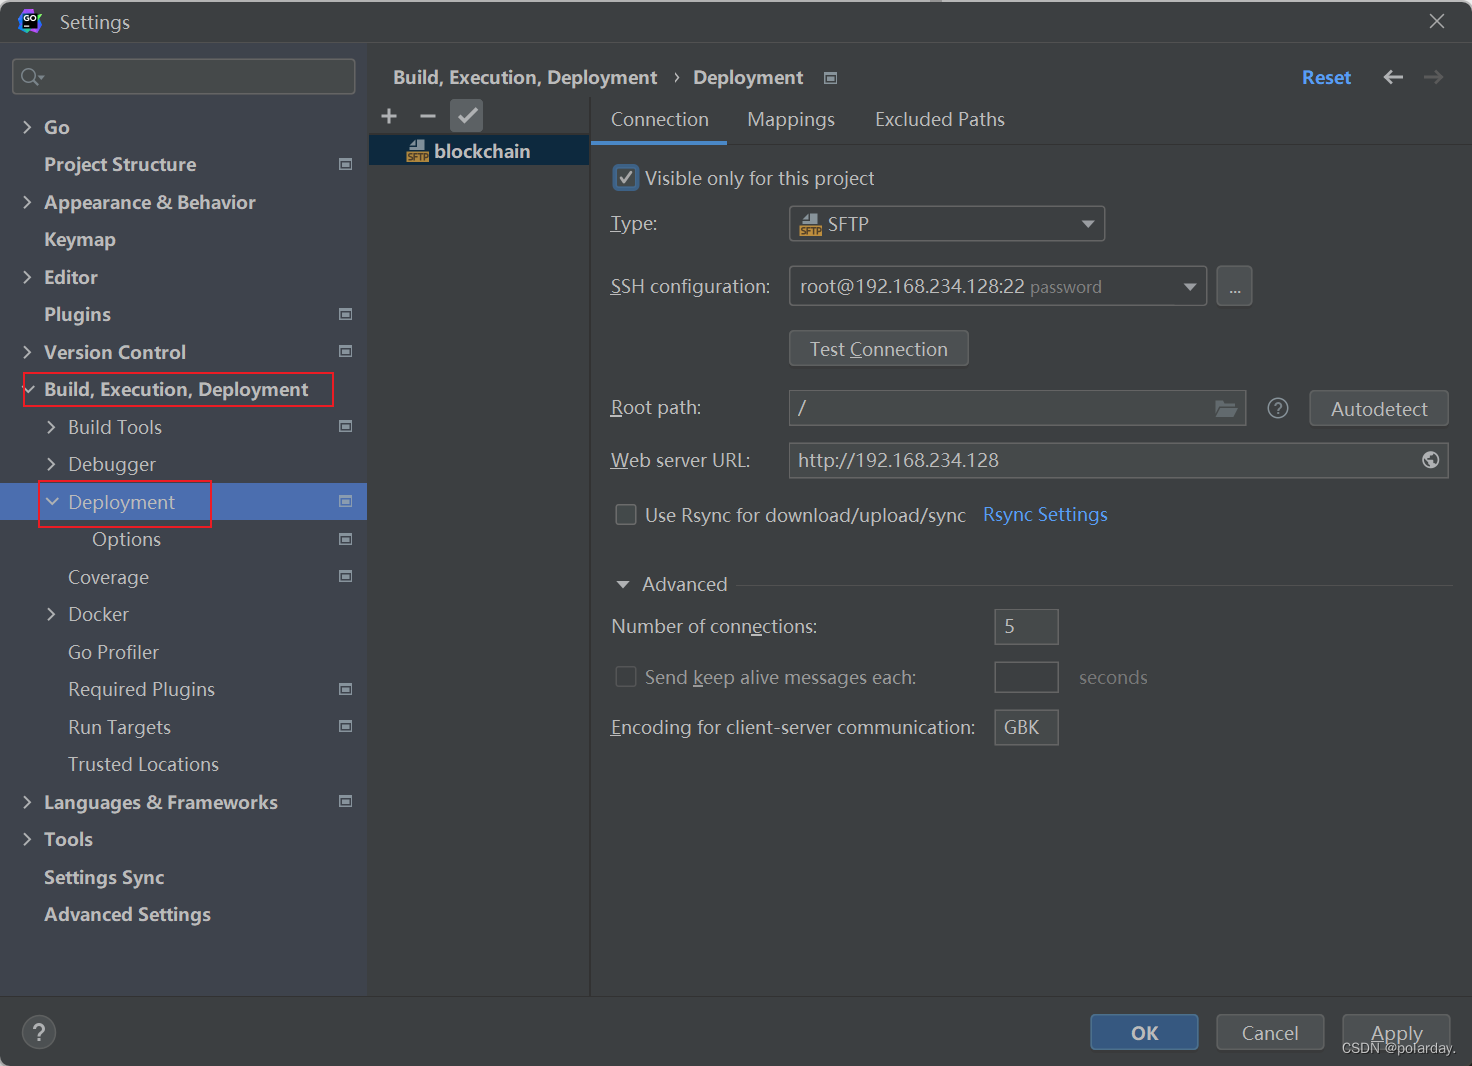This screenshot has height=1066, width=1472.
Task: Collapse the Advanced section
Action: (623, 584)
